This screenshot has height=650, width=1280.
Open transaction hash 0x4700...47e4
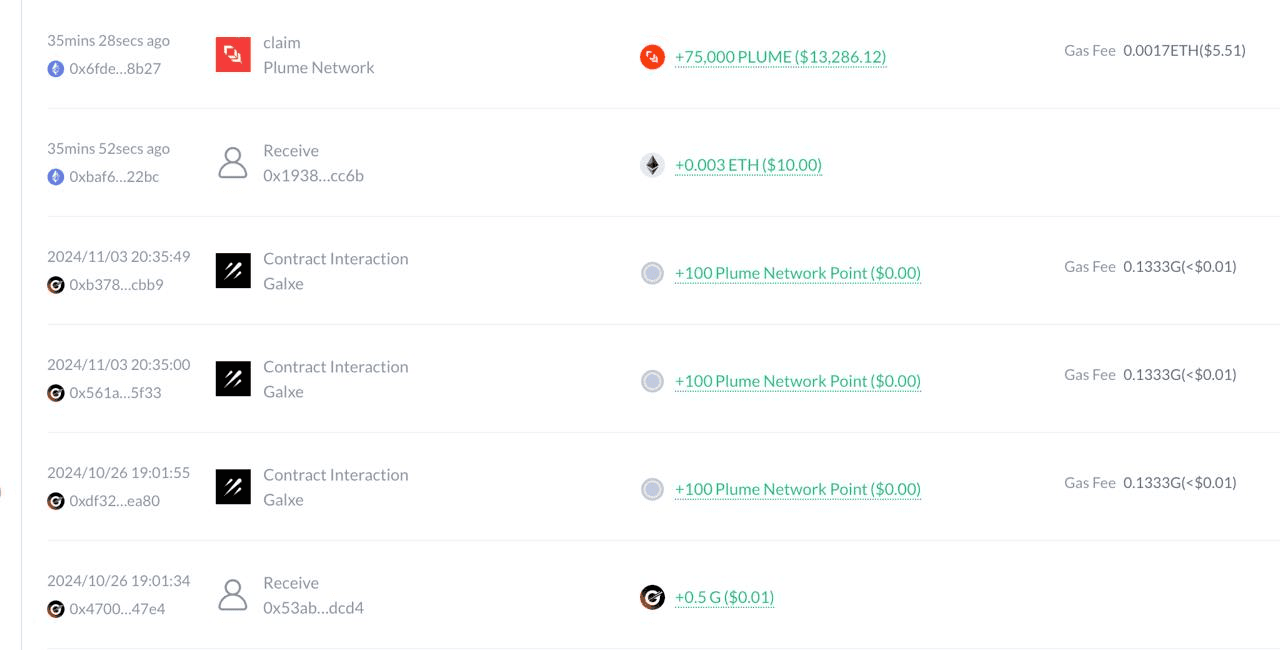tap(117, 609)
